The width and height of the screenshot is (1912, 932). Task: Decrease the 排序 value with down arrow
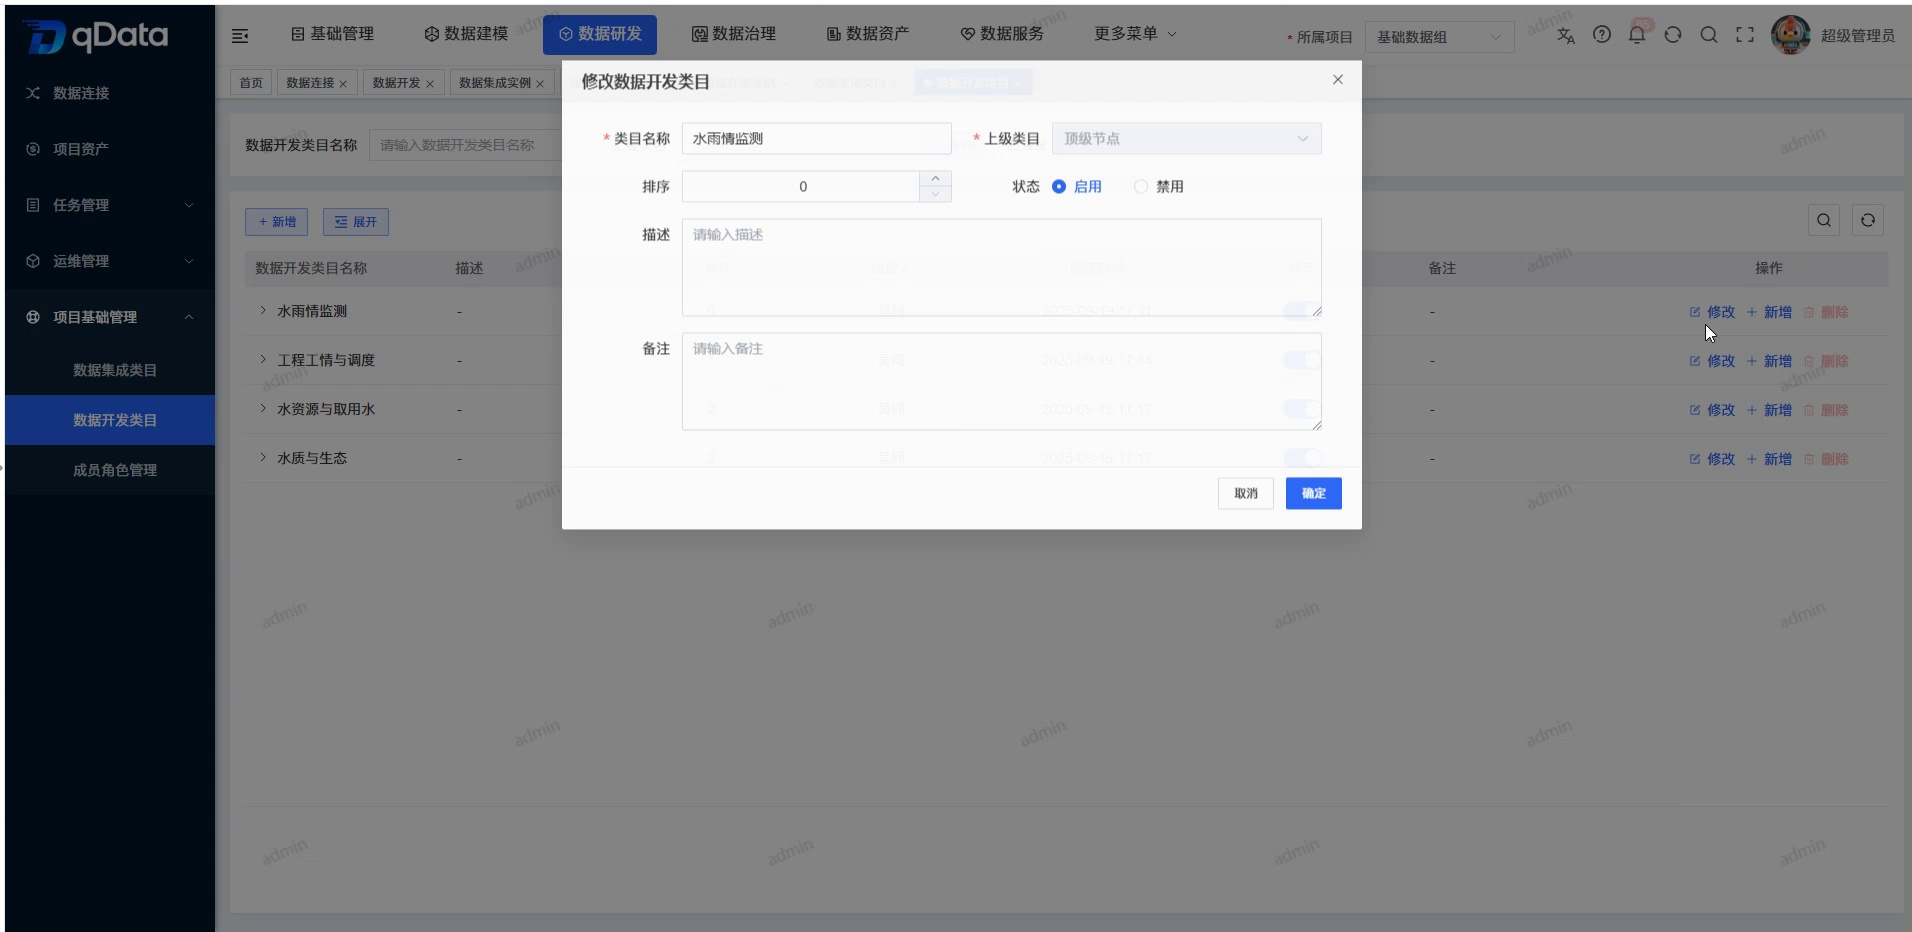(x=935, y=194)
